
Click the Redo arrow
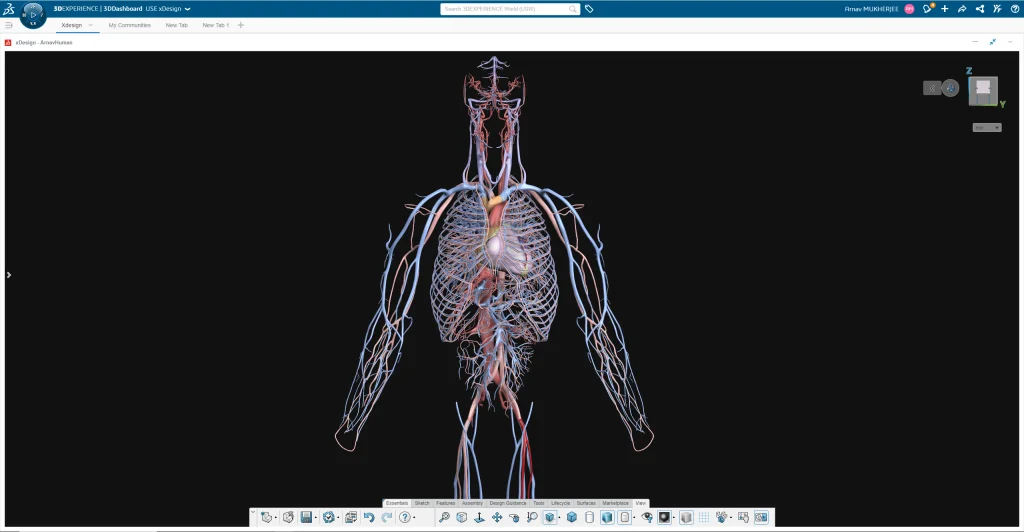pos(386,517)
